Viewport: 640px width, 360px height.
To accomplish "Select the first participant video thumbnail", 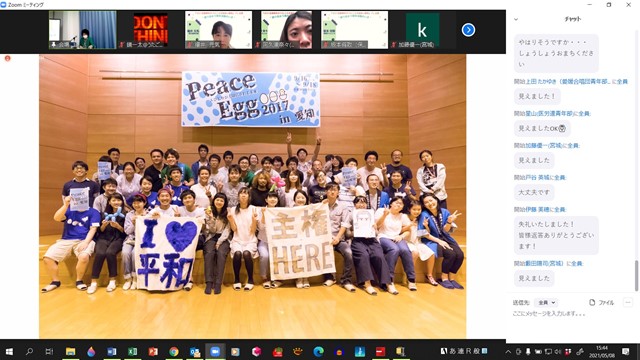I will (x=83, y=30).
